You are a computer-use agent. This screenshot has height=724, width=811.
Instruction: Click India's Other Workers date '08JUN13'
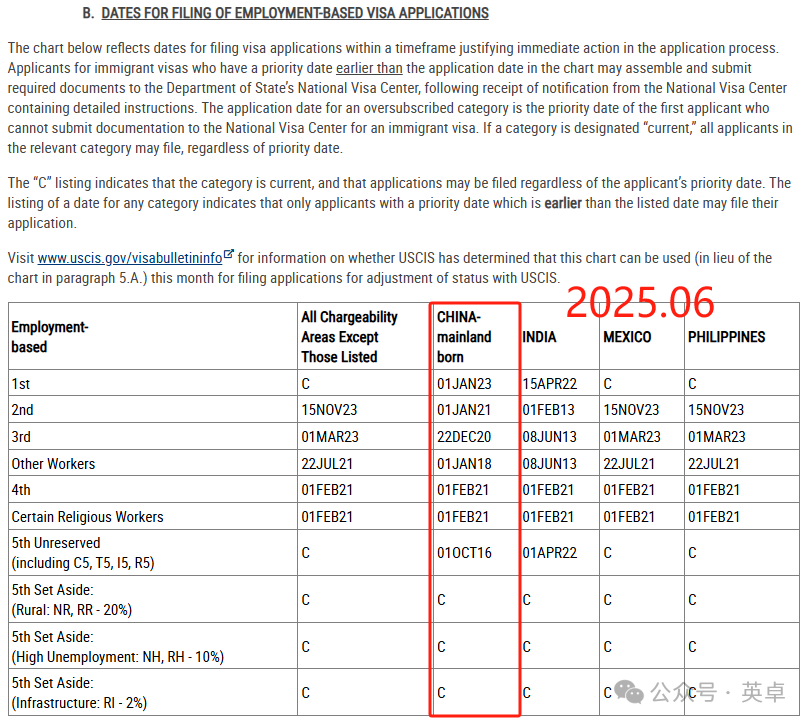point(550,464)
